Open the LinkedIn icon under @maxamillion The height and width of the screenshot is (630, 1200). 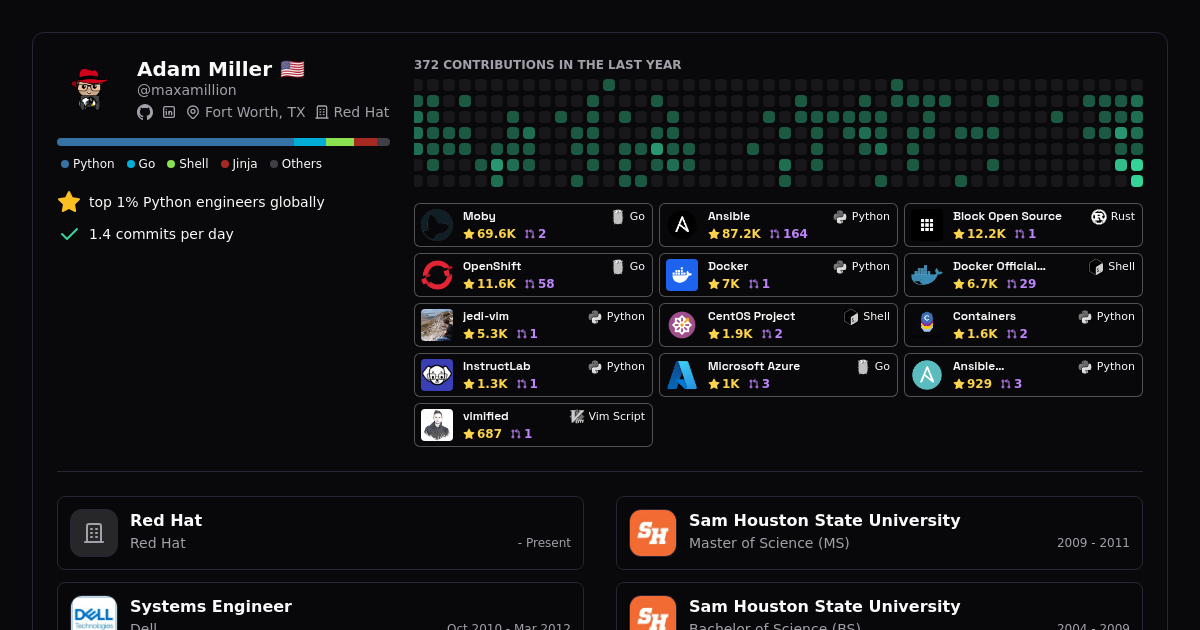pos(169,112)
